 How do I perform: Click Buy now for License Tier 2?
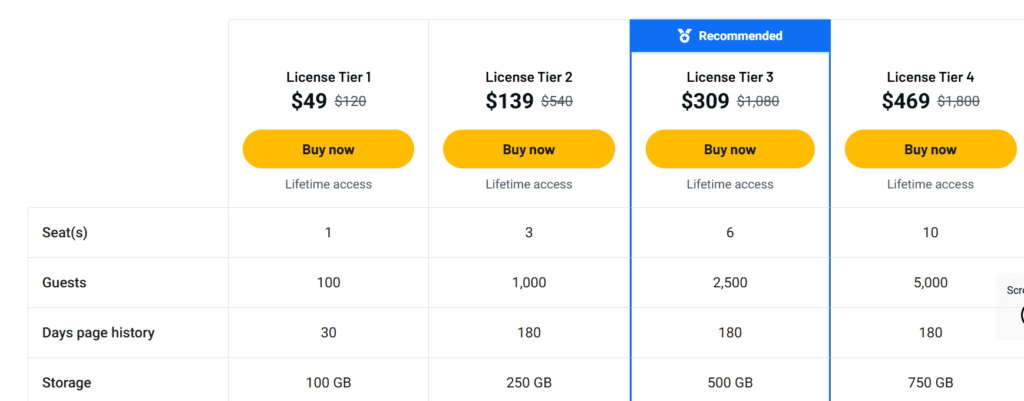[x=529, y=149]
